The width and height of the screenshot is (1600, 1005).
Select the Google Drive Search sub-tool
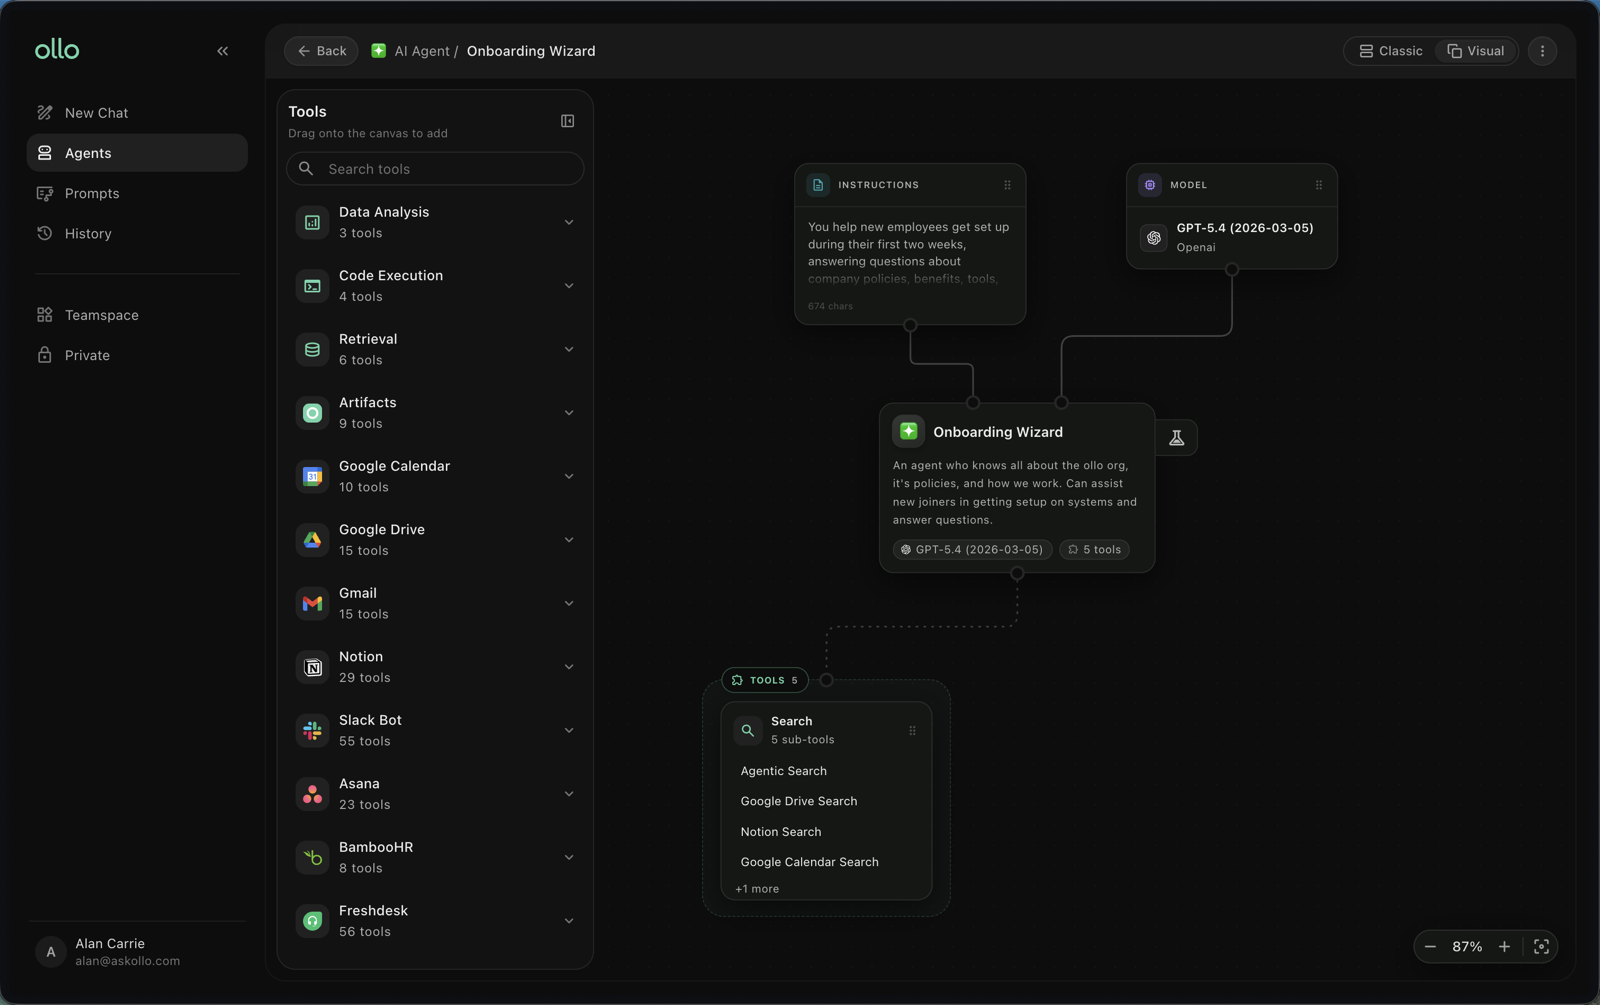coord(799,801)
